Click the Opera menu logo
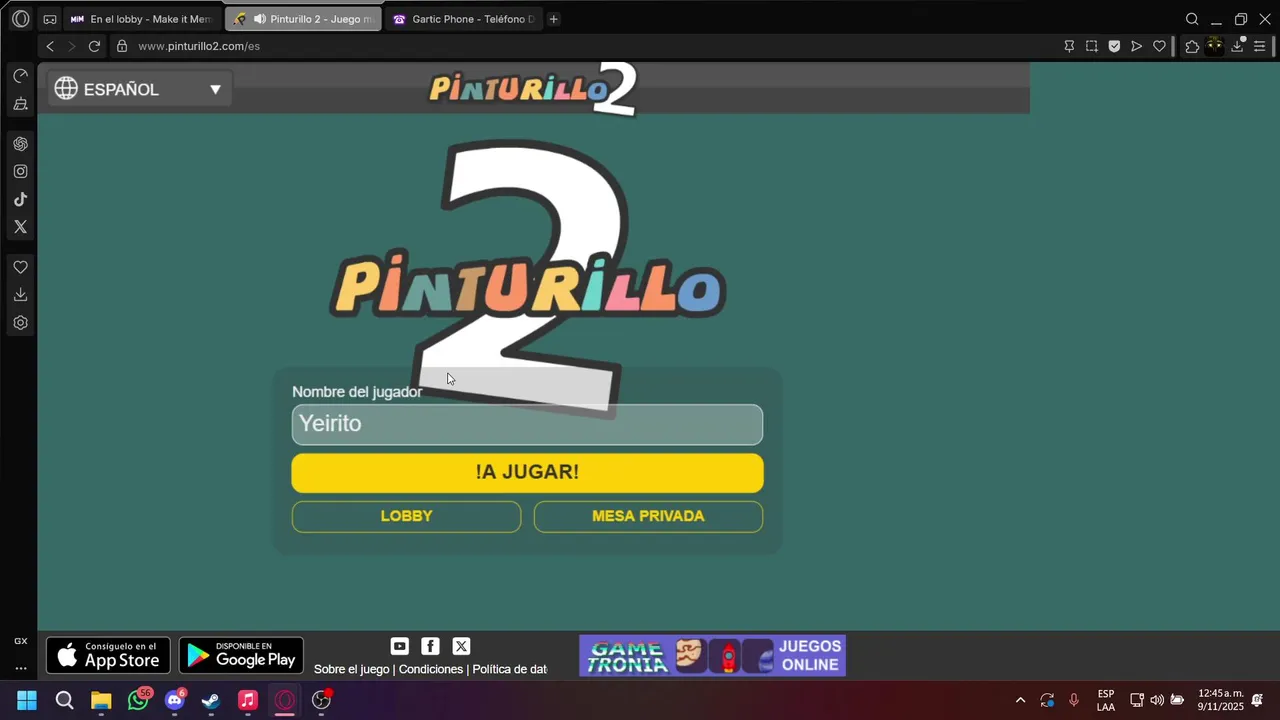 [x=20, y=19]
